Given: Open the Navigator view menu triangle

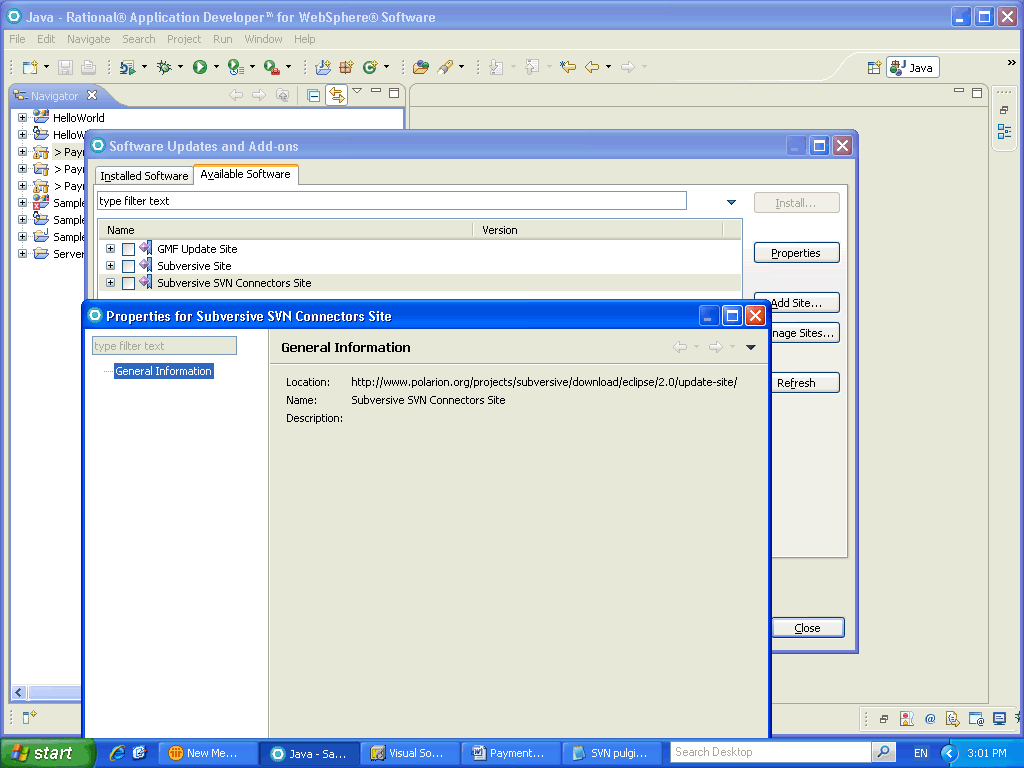Looking at the screenshot, I should [x=357, y=91].
